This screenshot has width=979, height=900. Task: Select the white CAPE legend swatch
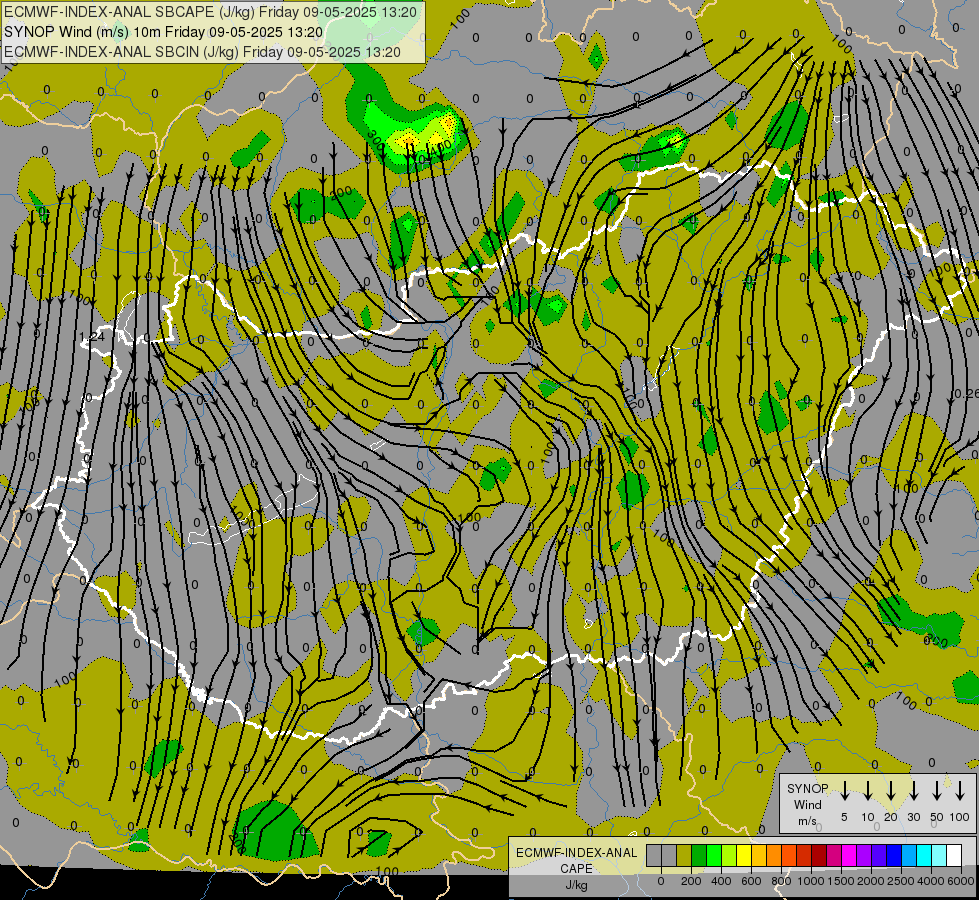point(954,856)
